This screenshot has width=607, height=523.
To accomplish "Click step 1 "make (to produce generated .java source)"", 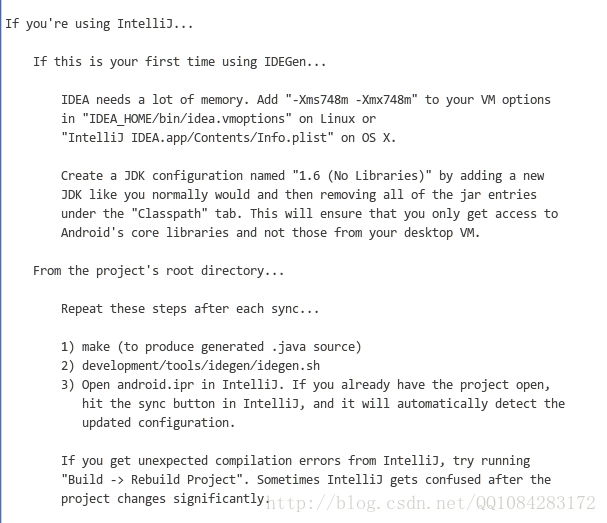I will pos(221,347).
